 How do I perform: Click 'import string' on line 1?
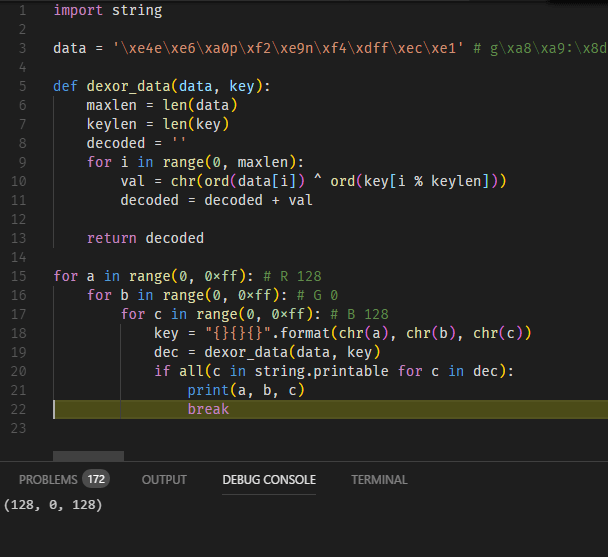coord(108,10)
